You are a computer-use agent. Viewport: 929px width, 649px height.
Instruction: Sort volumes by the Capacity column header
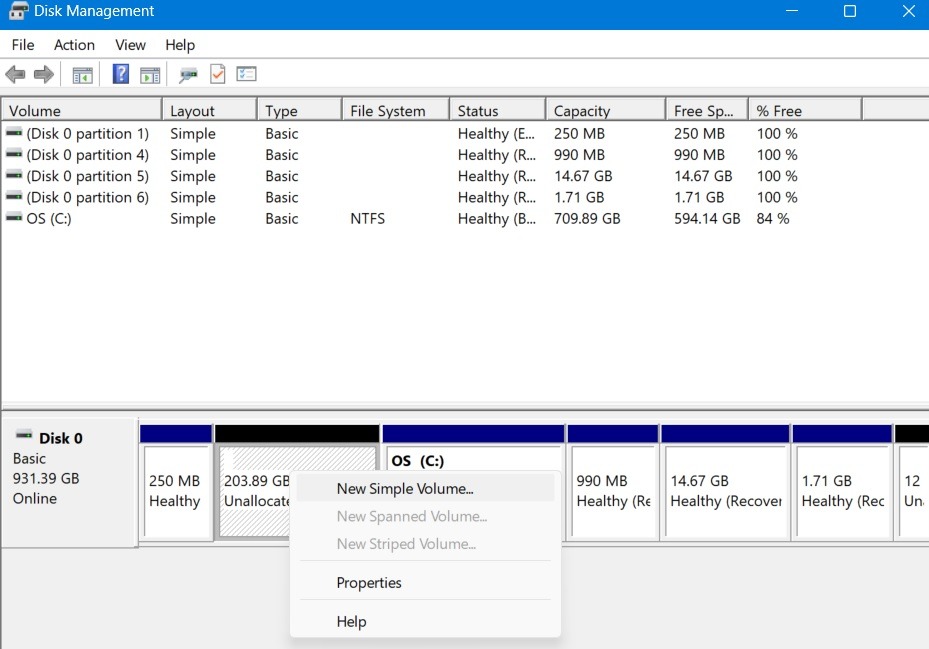pyautogui.click(x=604, y=108)
